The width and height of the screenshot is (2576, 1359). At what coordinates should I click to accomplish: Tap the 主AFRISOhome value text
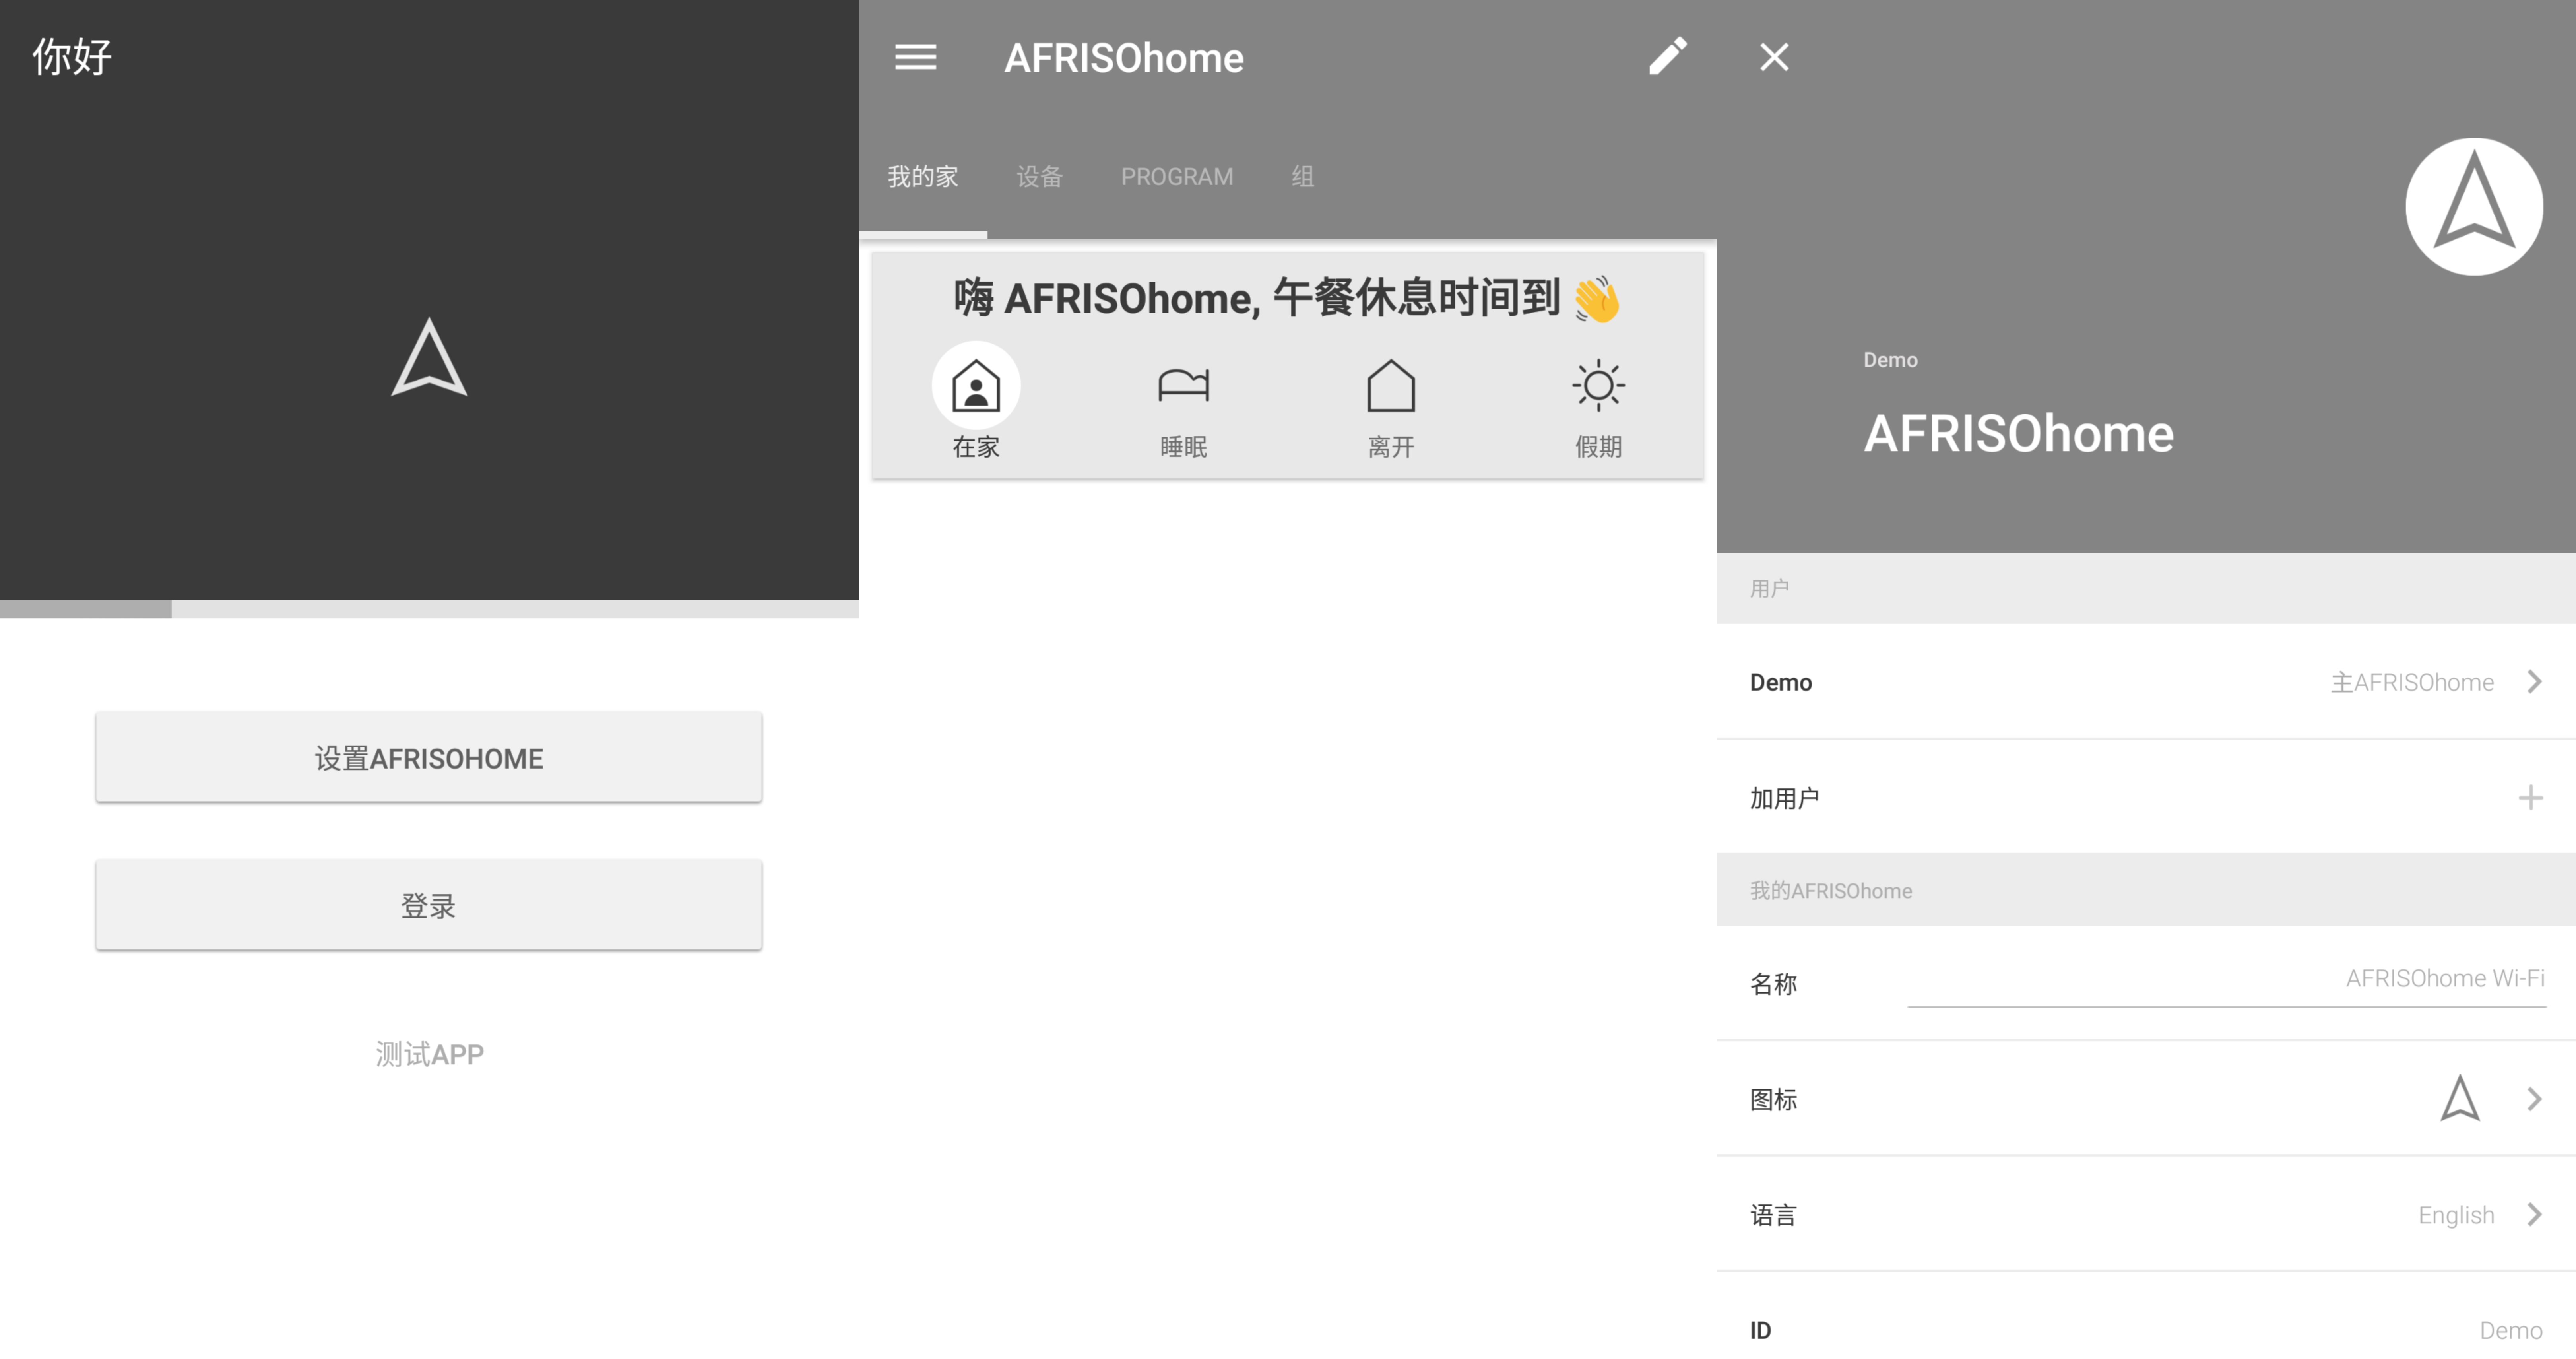pyautogui.click(x=2412, y=682)
